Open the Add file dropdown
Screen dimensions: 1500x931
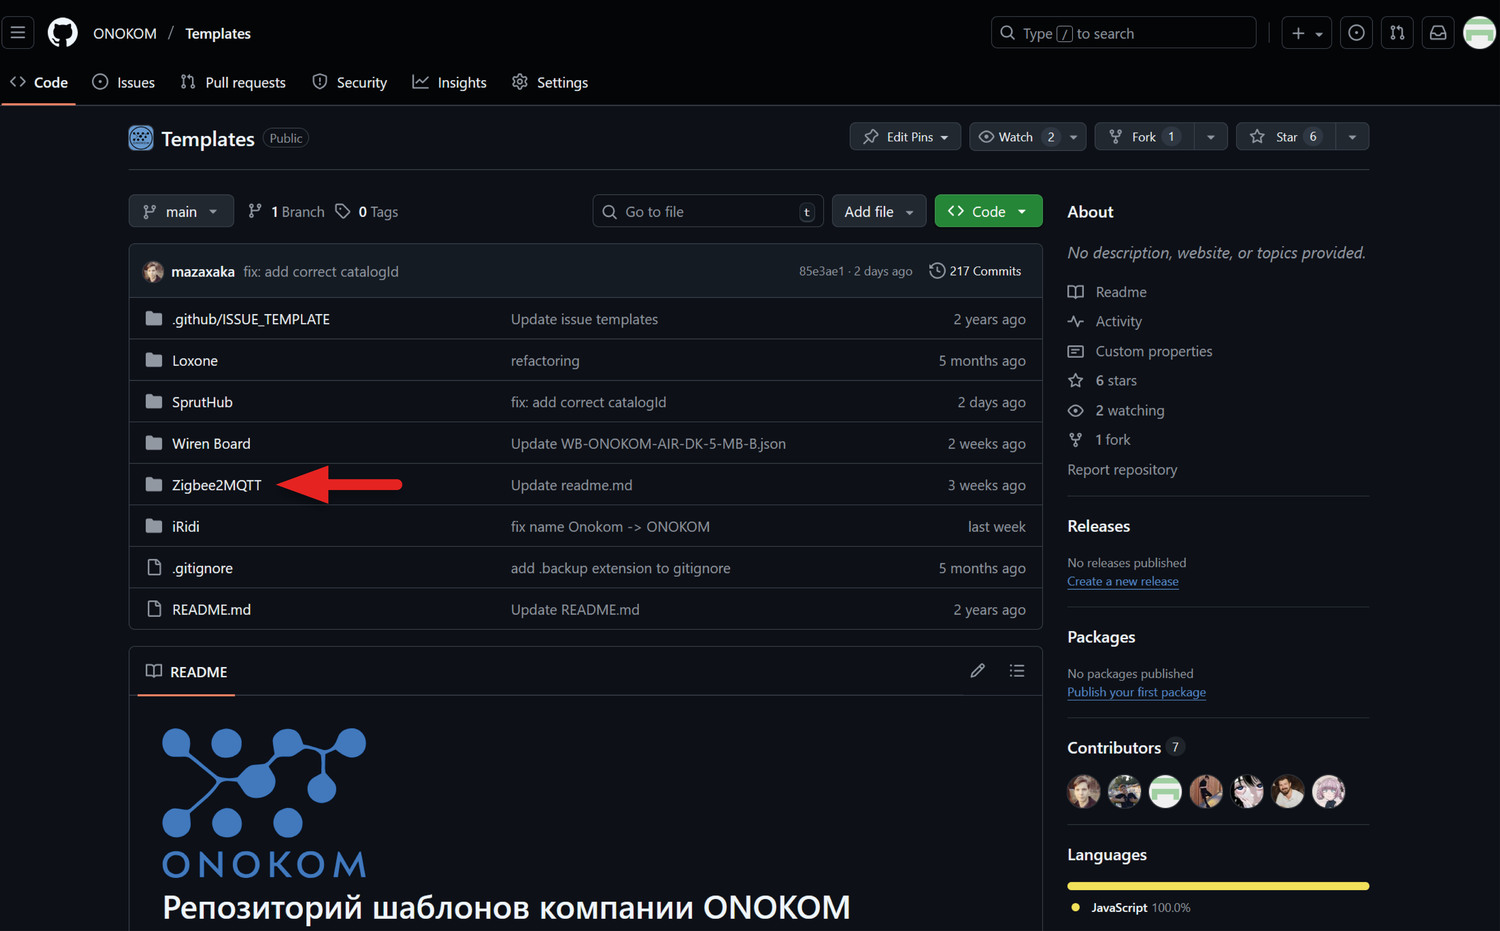click(878, 211)
